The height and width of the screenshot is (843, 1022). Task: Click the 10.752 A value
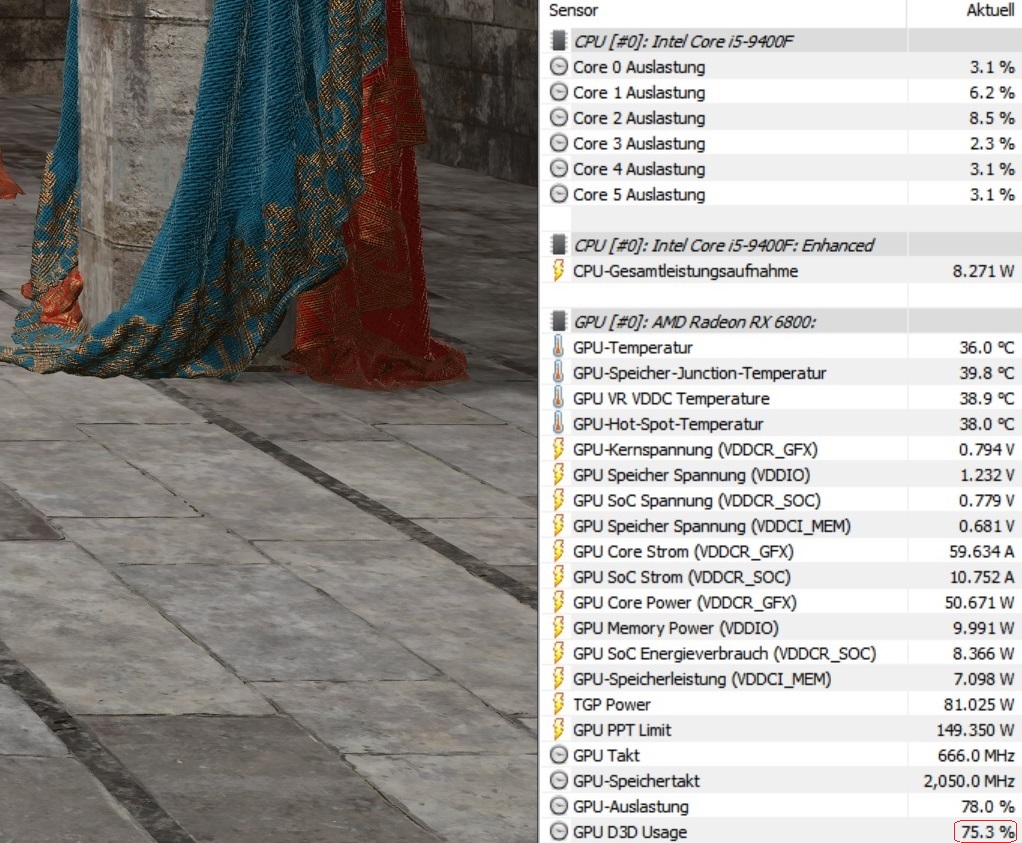pyautogui.click(x=982, y=577)
